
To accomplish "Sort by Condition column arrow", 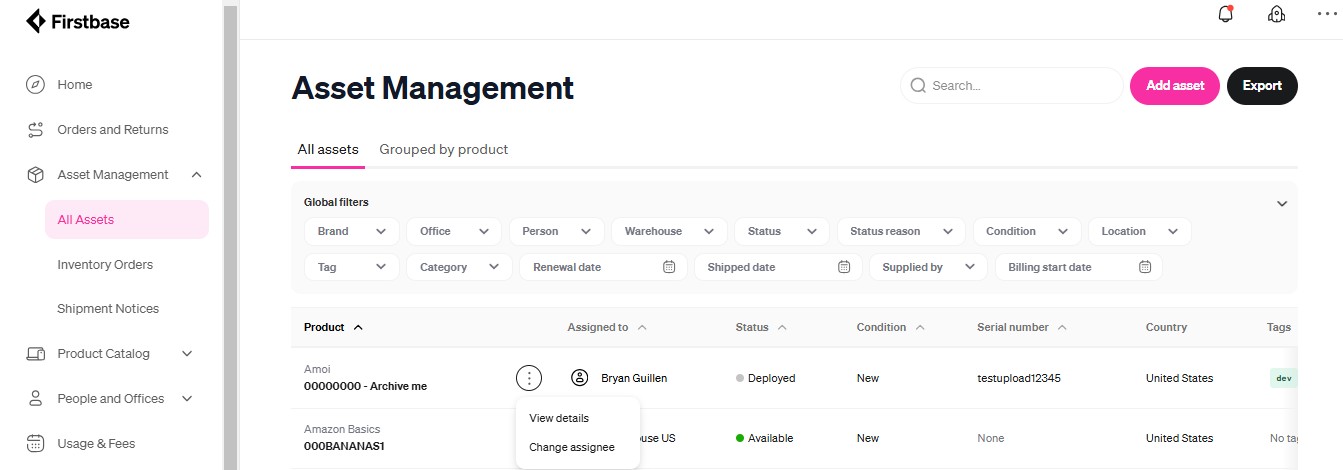I will [920, 327].
